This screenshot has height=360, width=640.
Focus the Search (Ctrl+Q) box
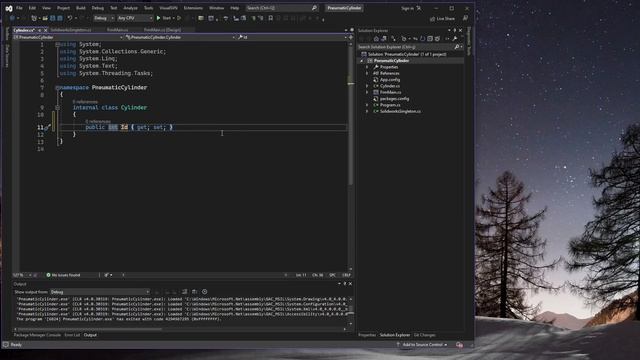(282, 8)
